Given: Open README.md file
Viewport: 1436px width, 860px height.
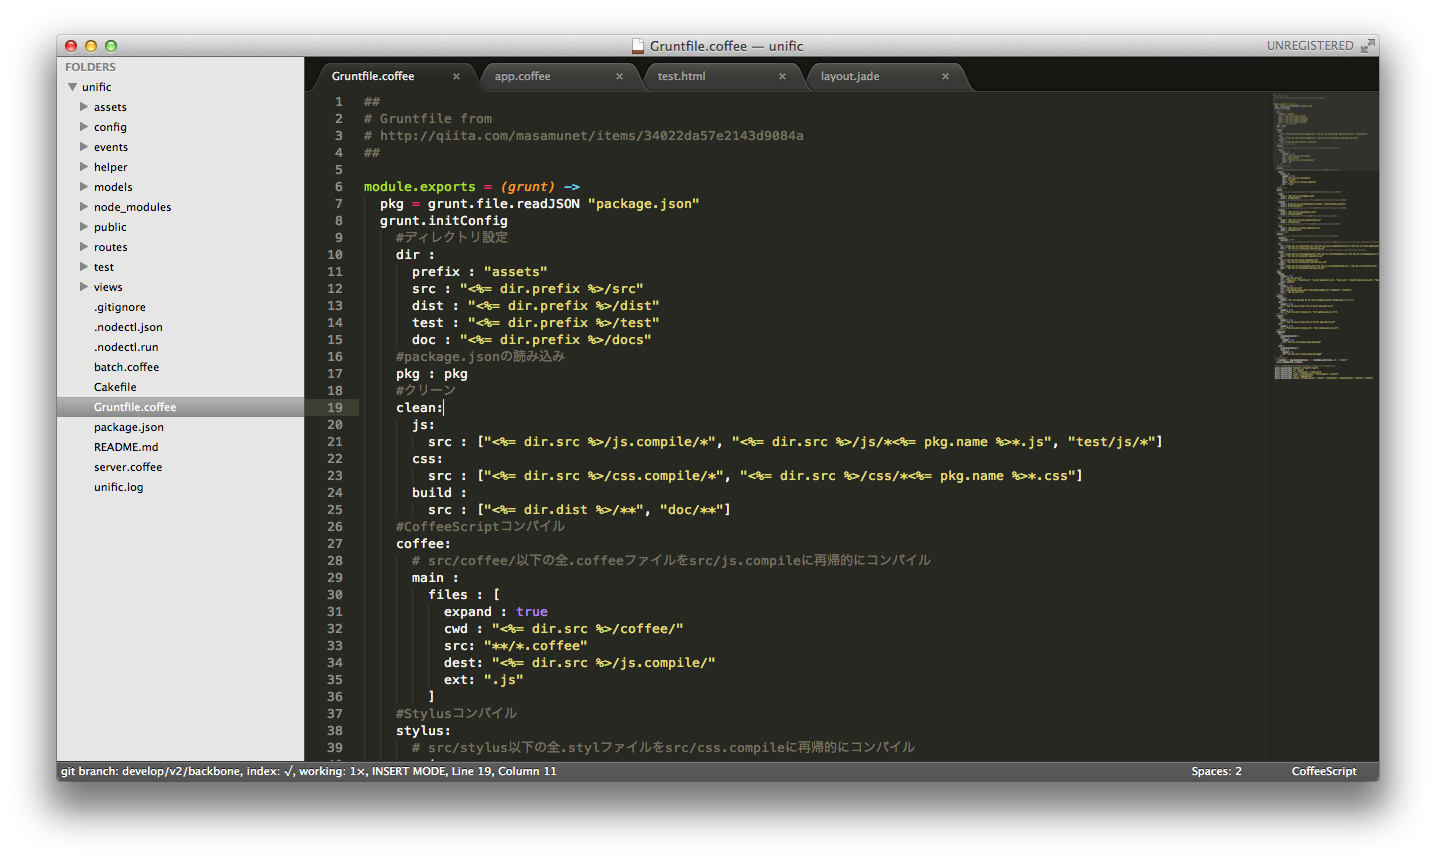Looking at the screenshot, I should pos(126,447).
